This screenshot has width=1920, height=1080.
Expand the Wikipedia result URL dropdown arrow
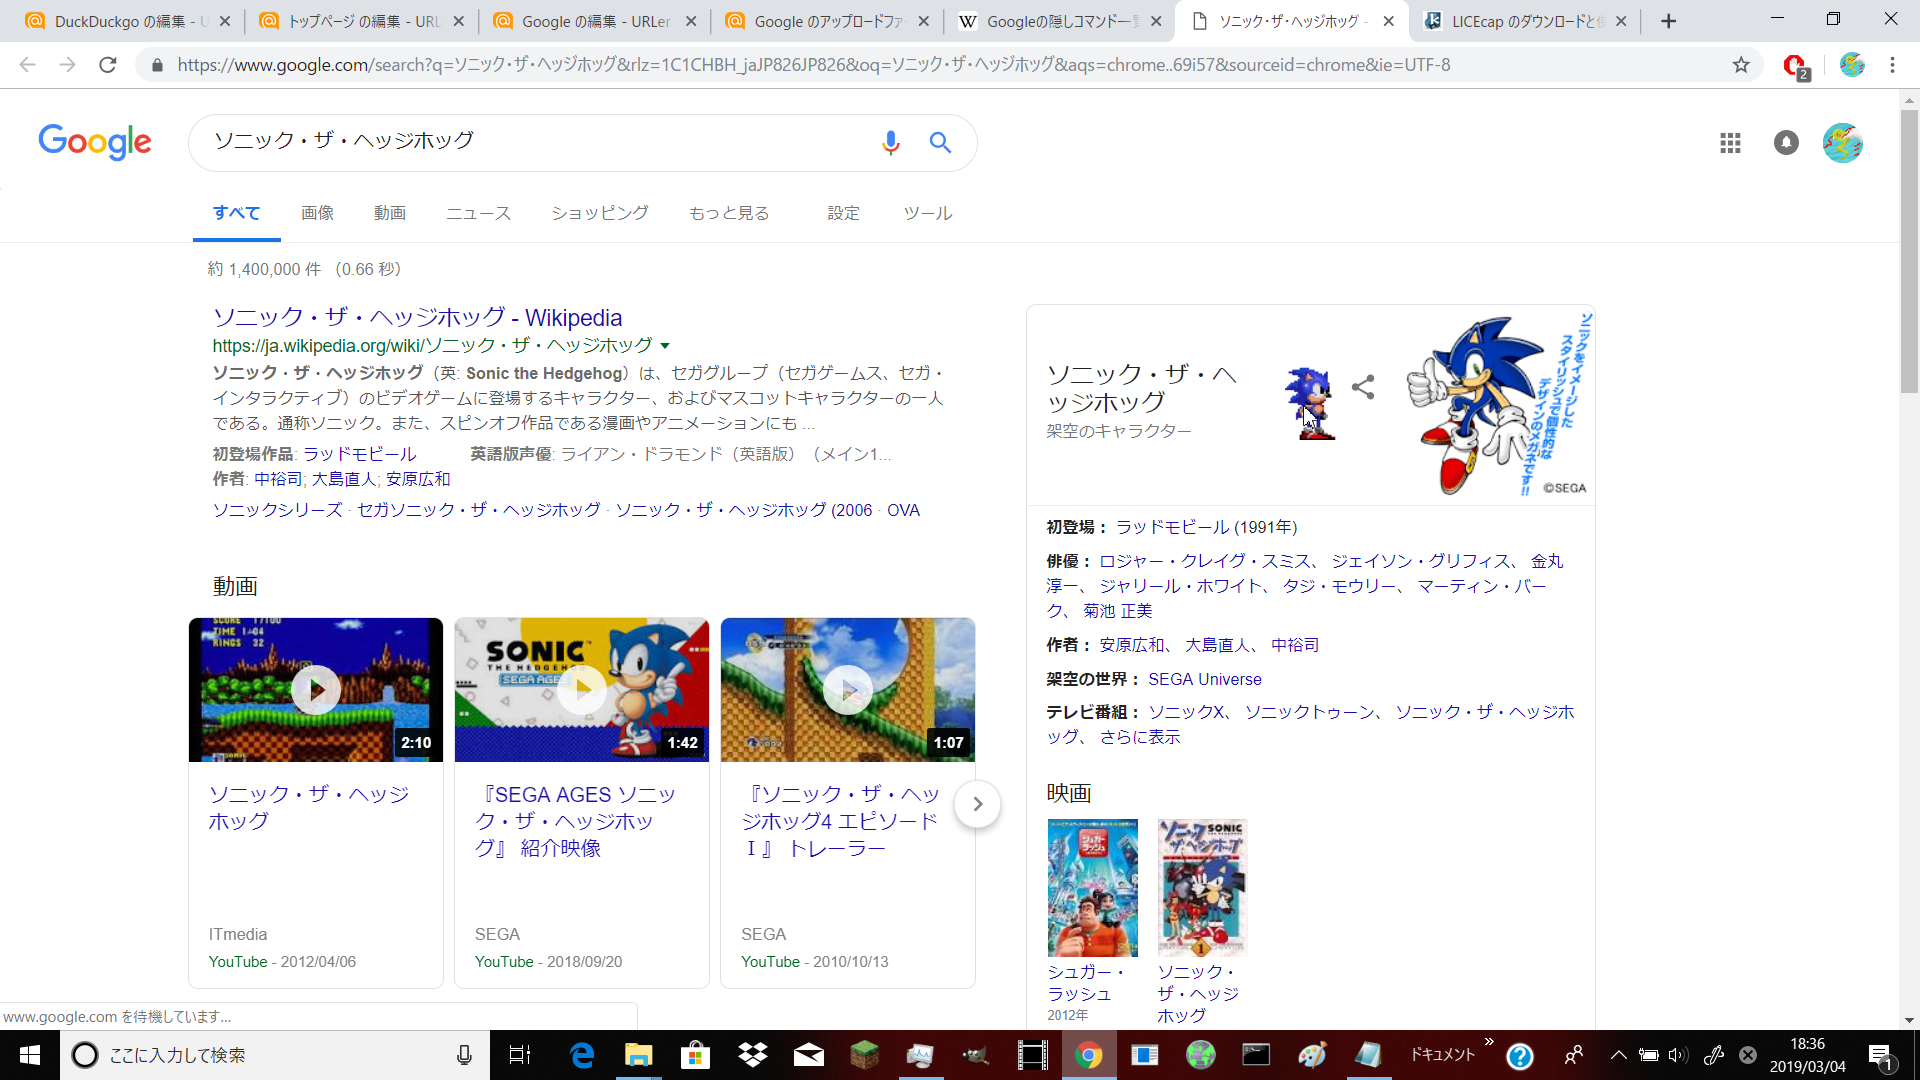[x=665, y=346]
